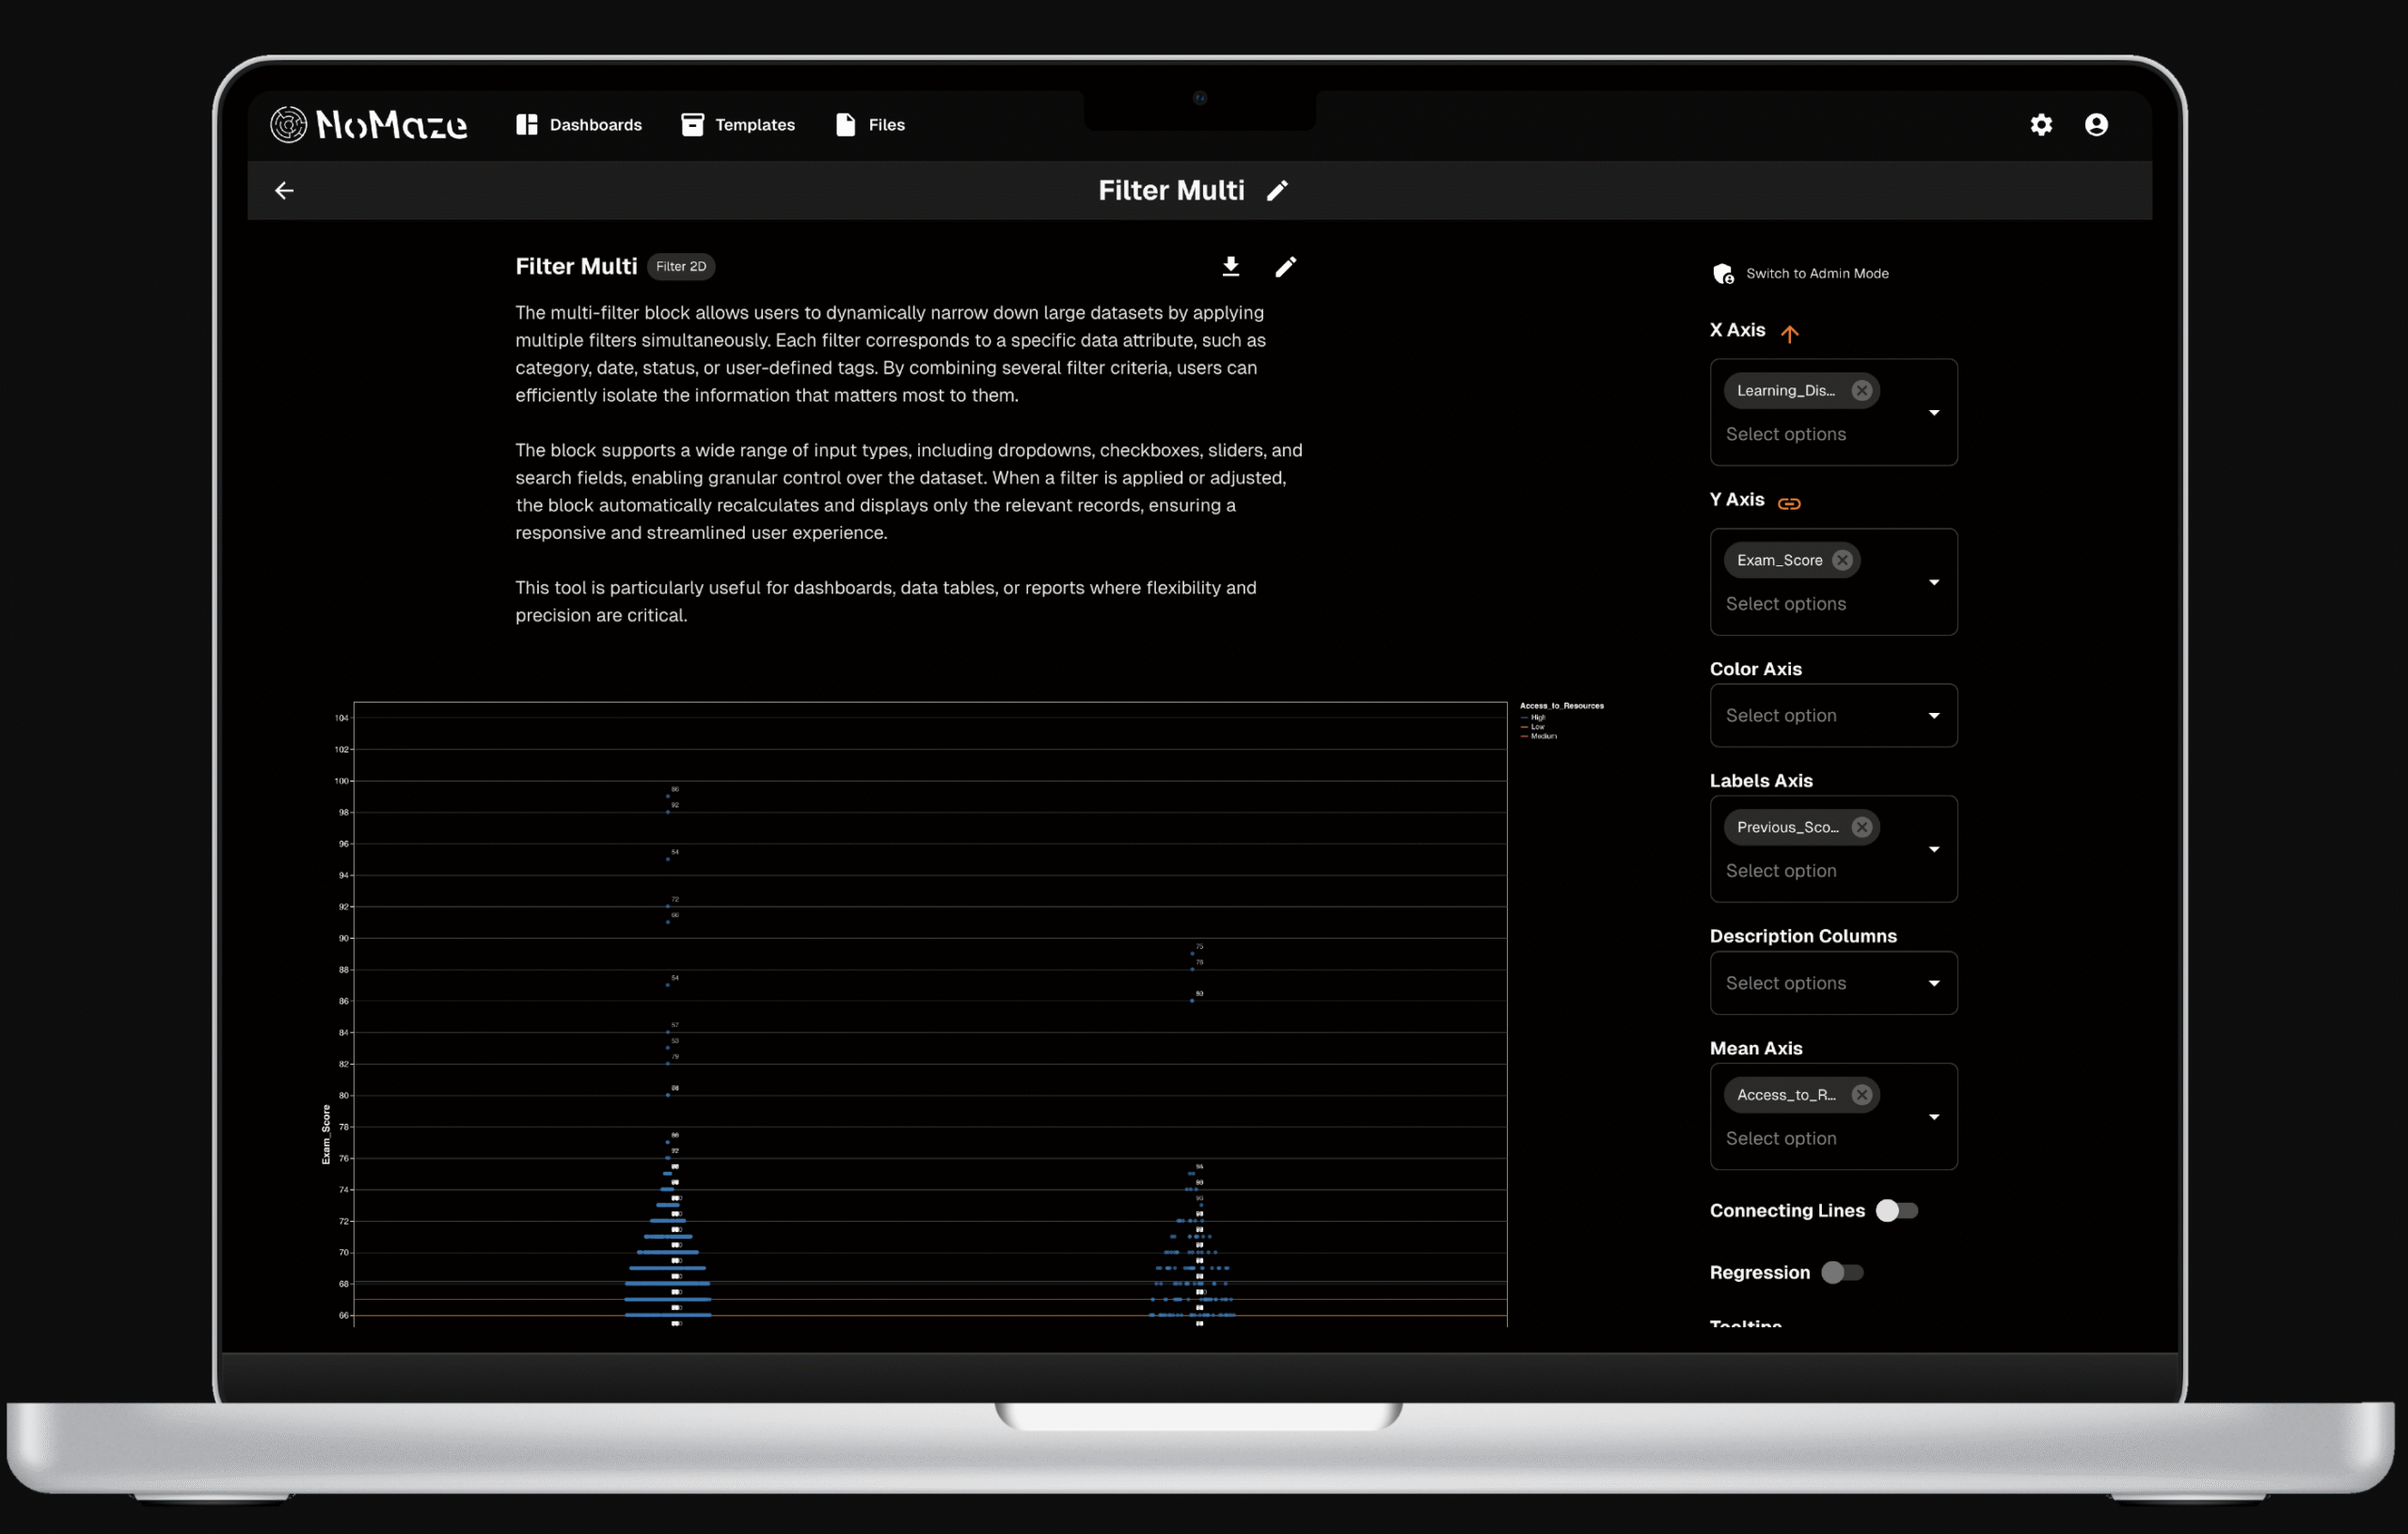This screenshot has width=2408, height=1534.
Task: Go to the Templates menu
Action: pos(738,125)
